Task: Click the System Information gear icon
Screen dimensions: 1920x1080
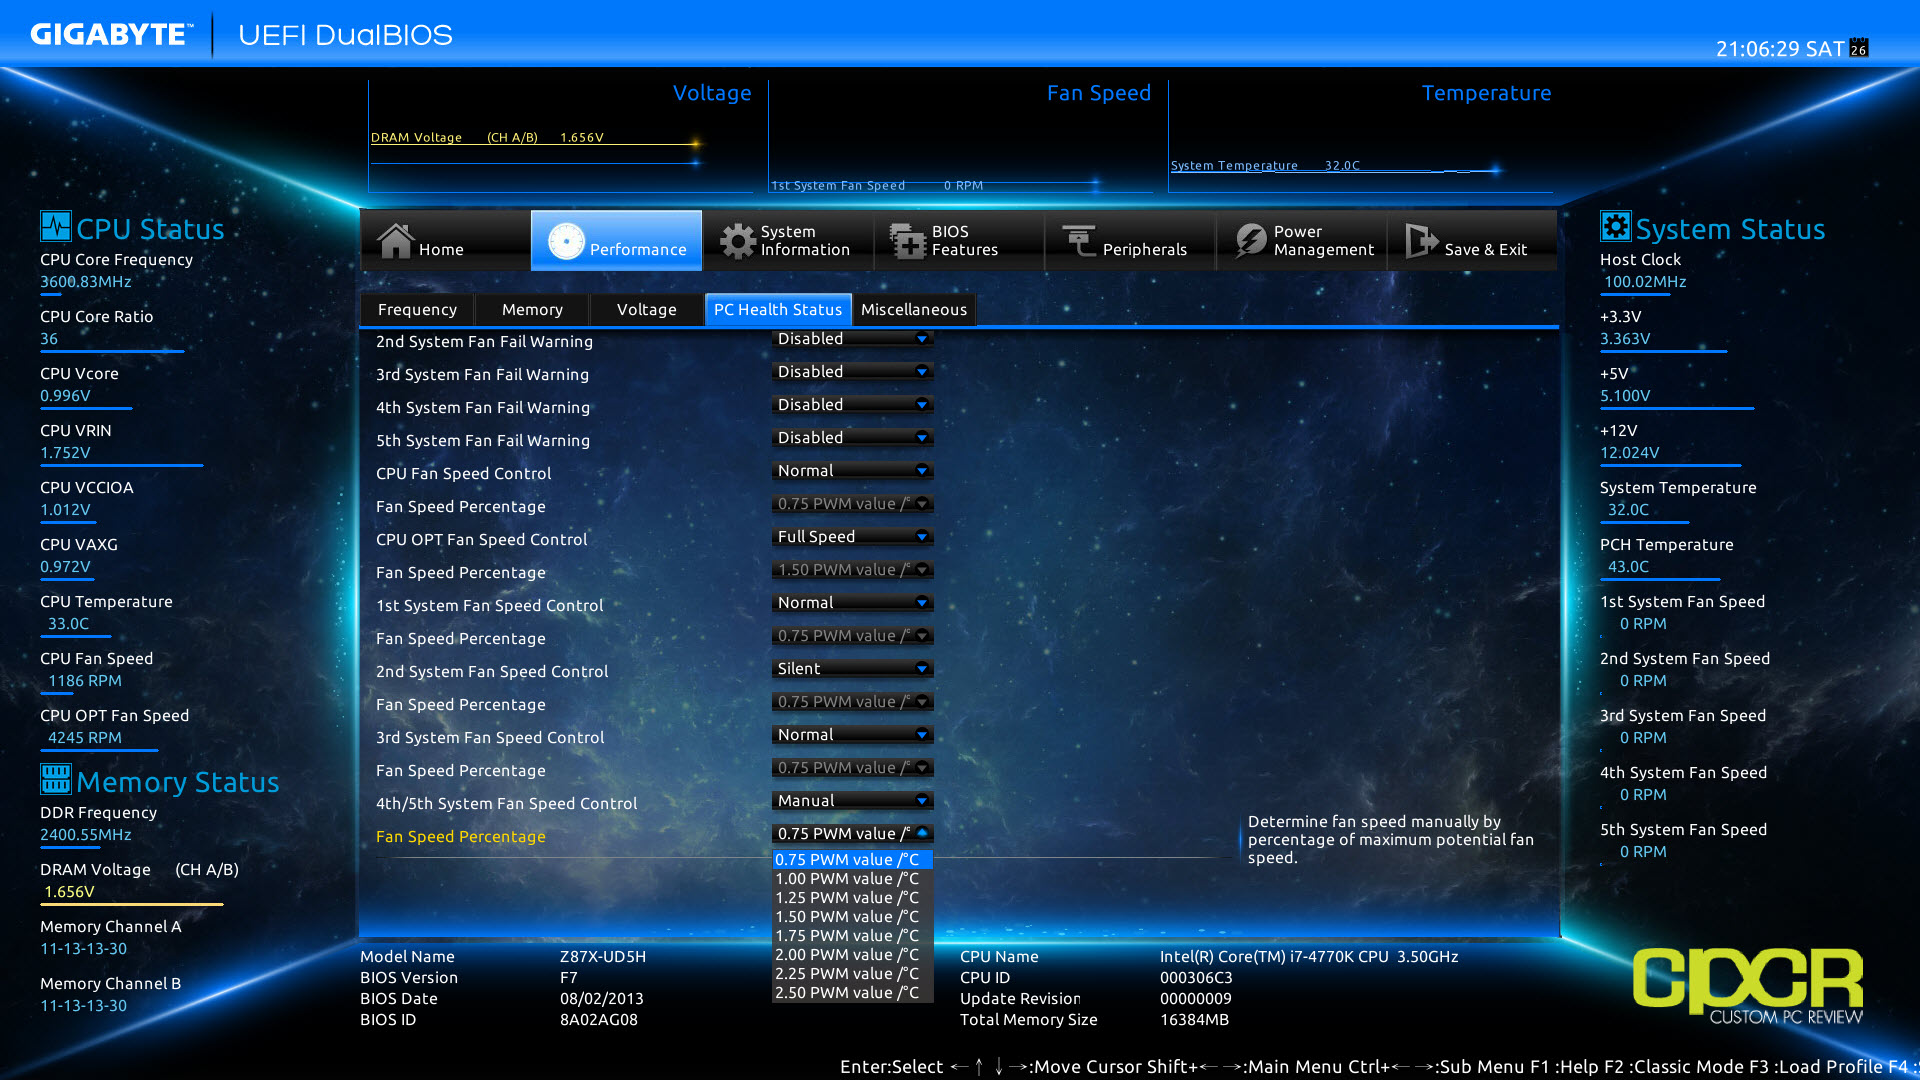Action: tap(737, 241)
